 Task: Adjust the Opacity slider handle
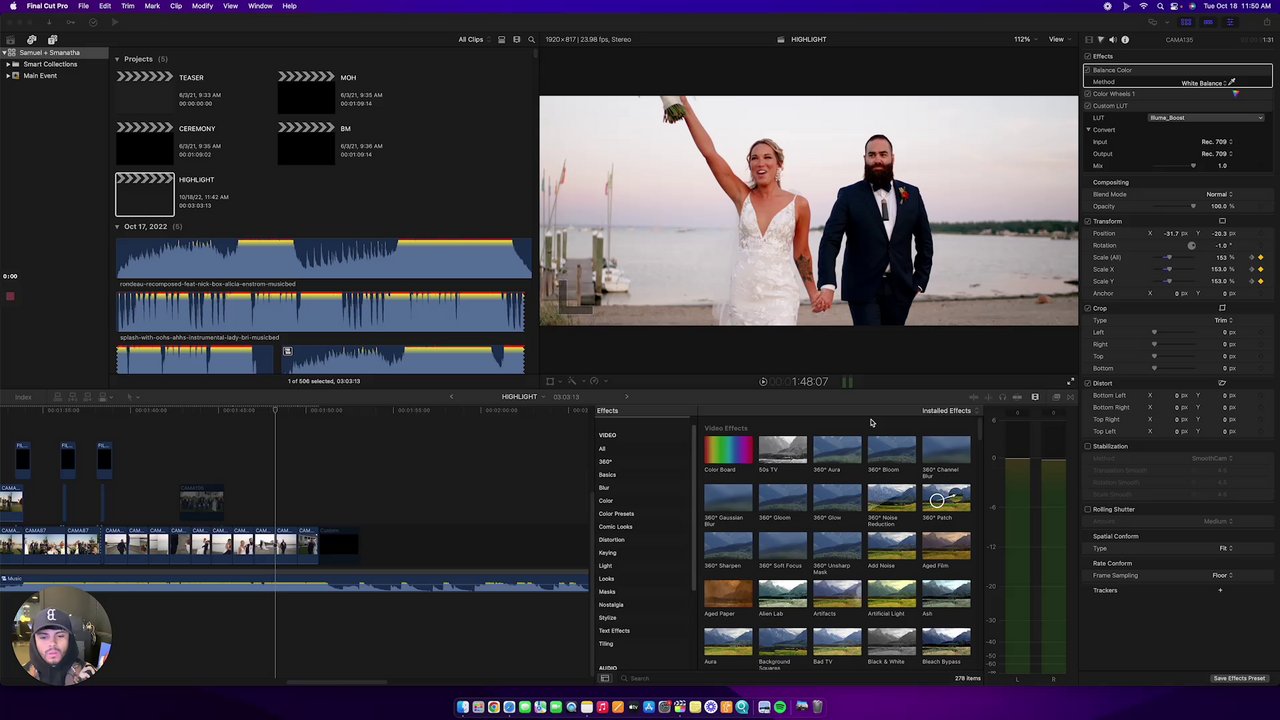[x=1193, y=206]
